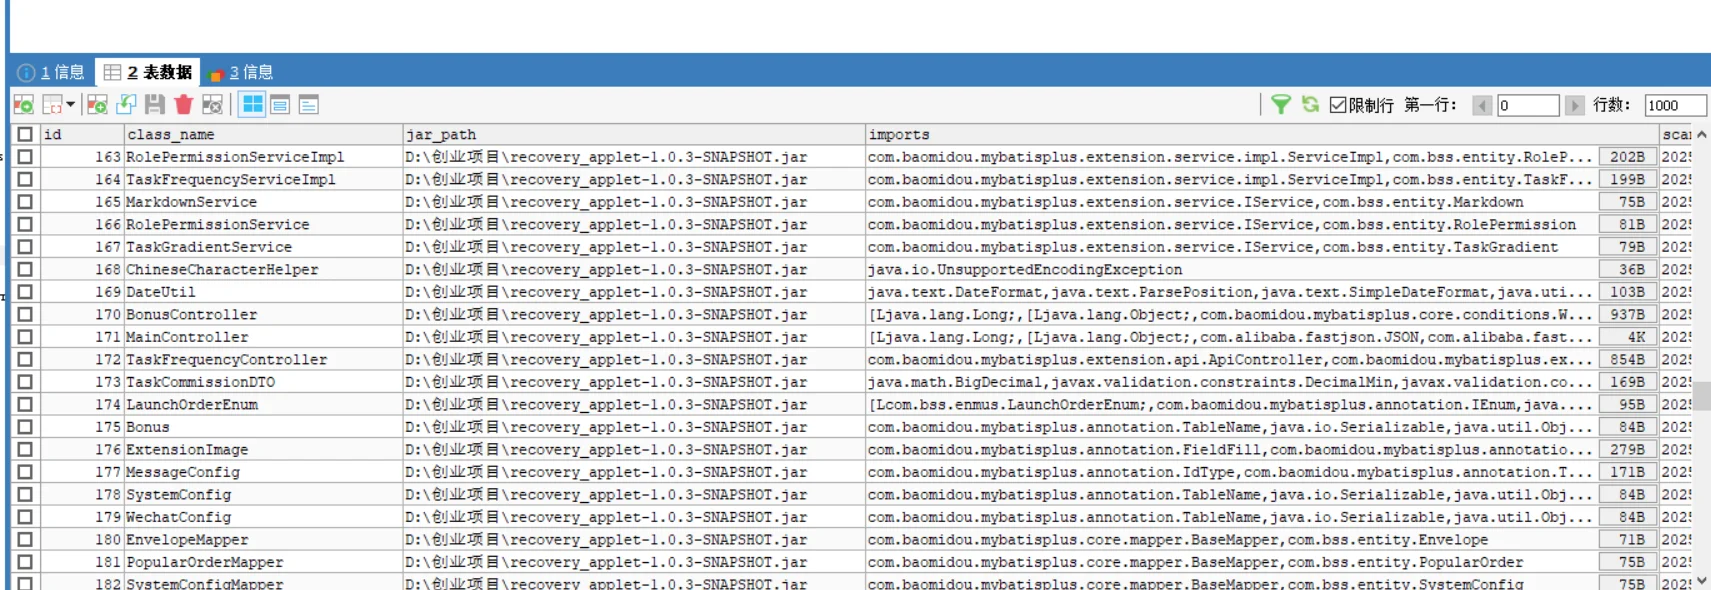
Task: Click the duplicate current row icon
Action: tap(126, 105)
